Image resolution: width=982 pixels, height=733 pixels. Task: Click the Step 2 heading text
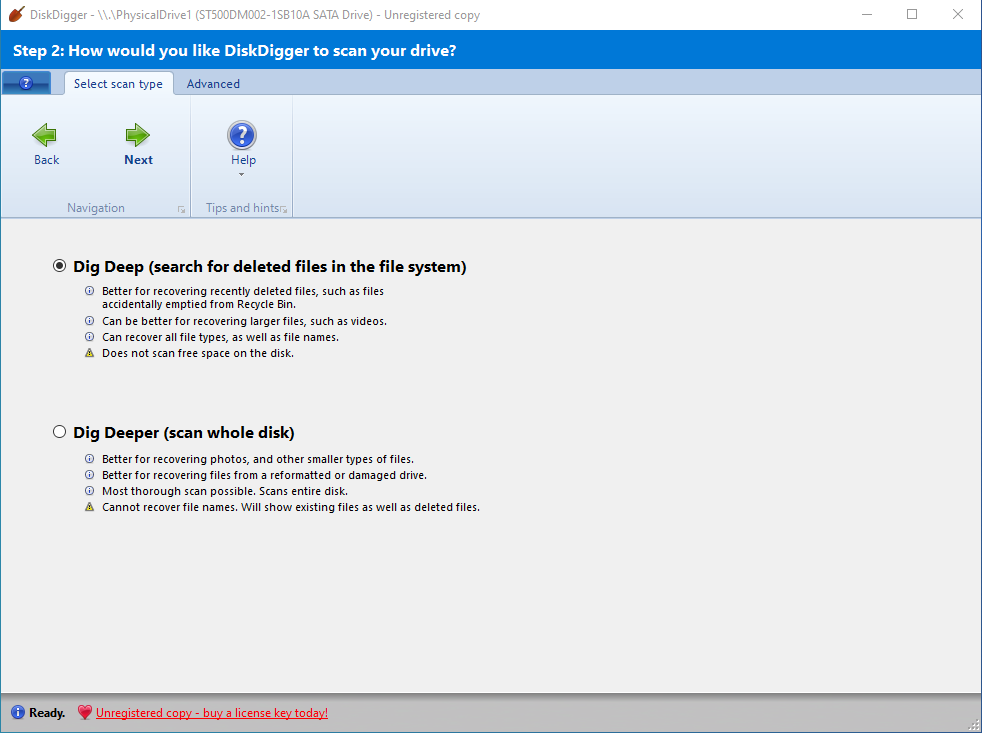[x=235, y=50]
